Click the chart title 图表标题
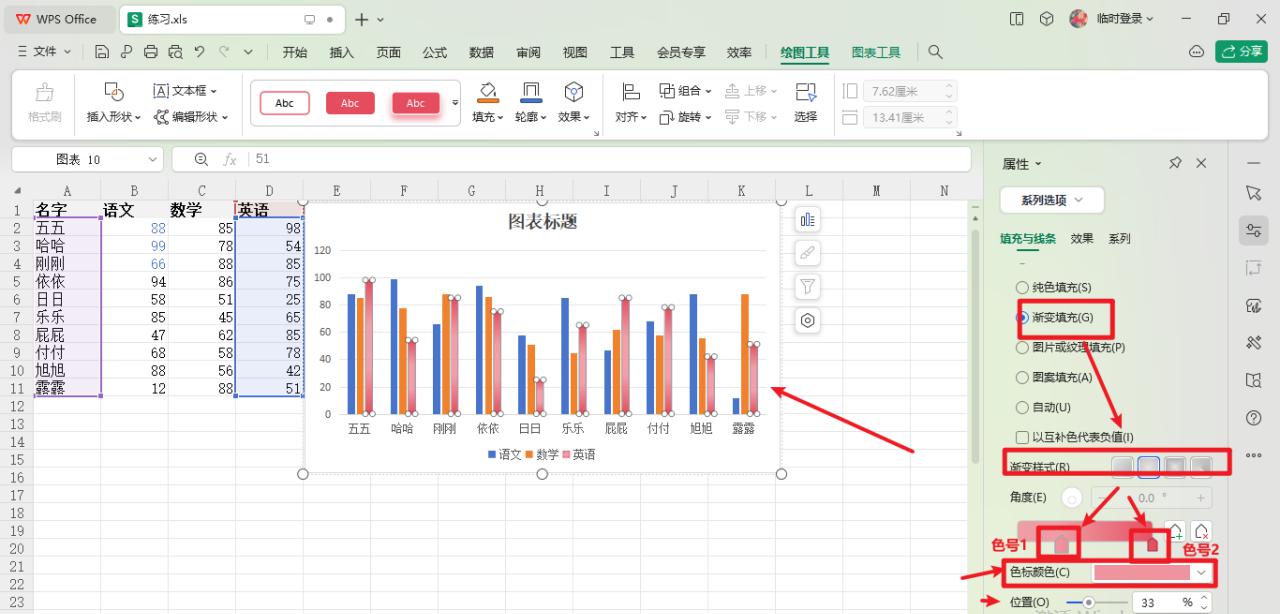This screenshot has height=614, width=1280. tap(542, 221)
